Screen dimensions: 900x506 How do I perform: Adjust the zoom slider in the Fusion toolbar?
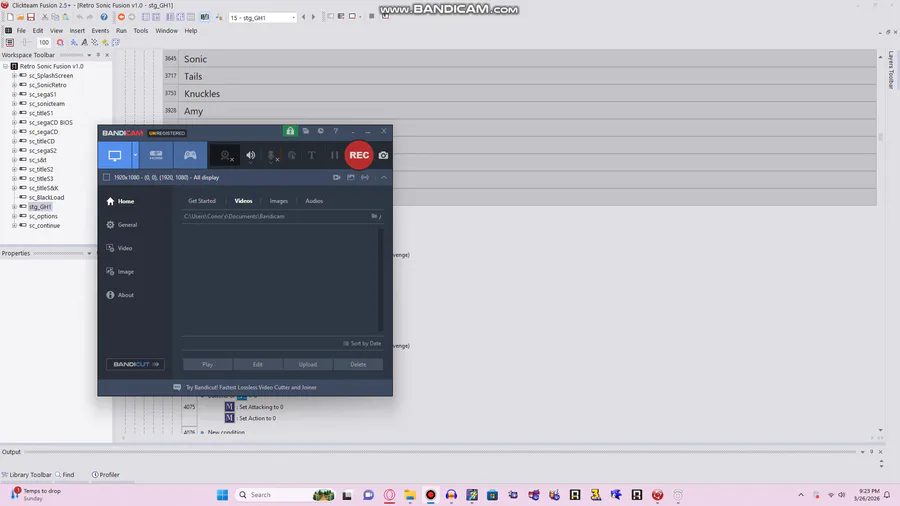click(26, 42)
